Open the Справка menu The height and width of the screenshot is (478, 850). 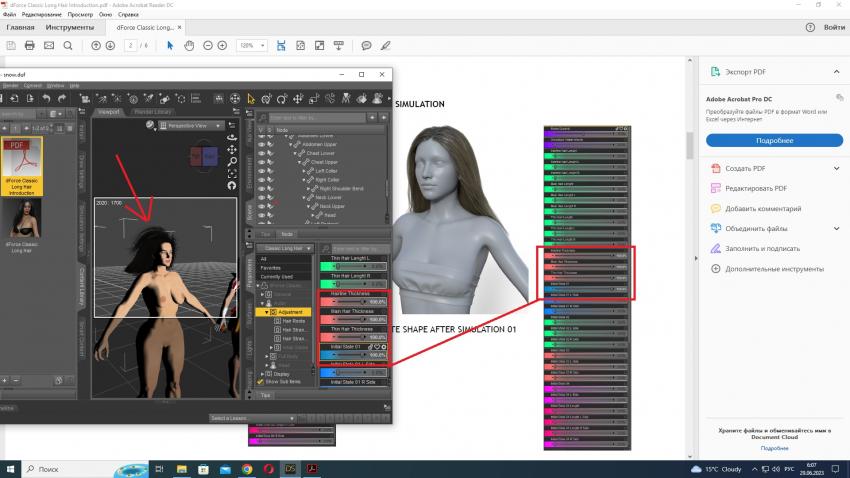[128, 15]
